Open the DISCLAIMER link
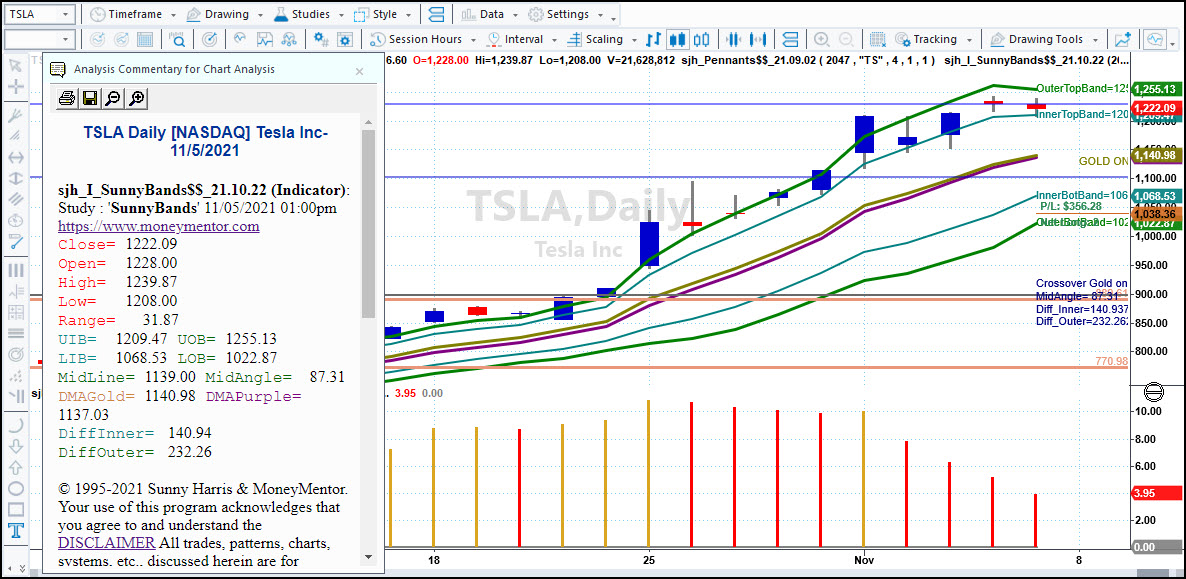 click(x=107, y=543)
